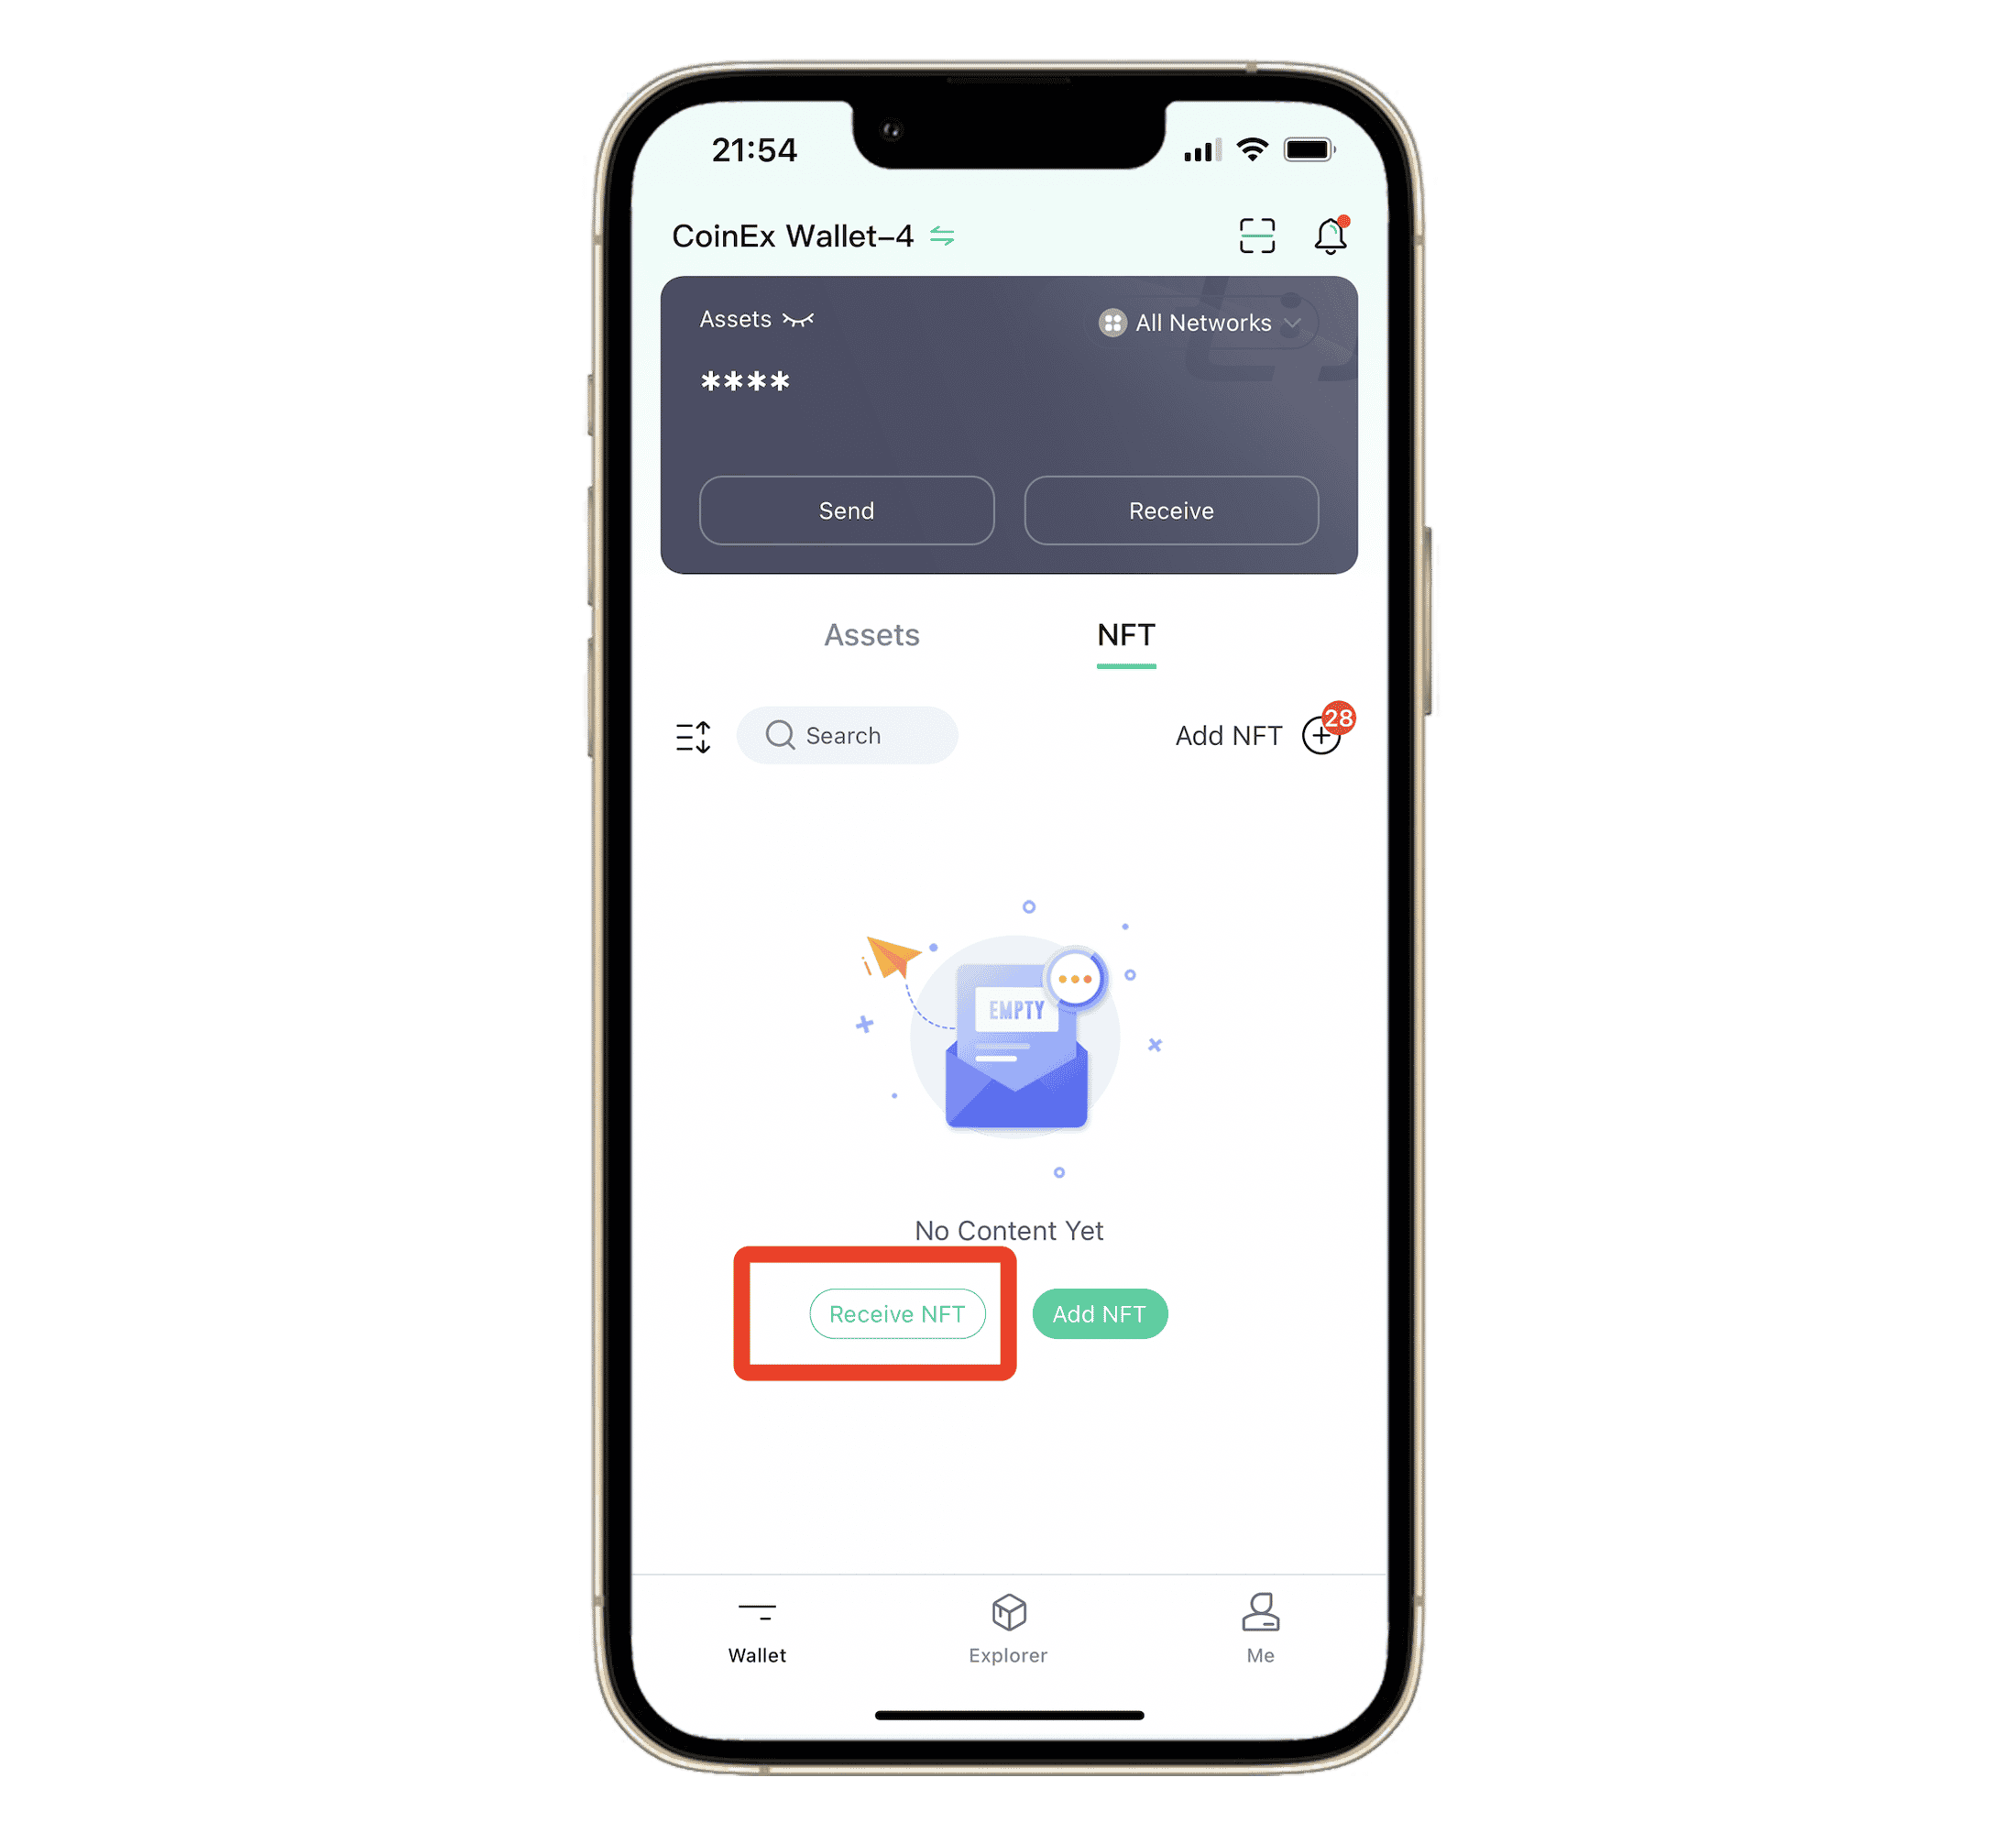The height and width of the screenshot is (1833, 2016).
Task: Switch to the Assets tab
Action: [872, 635]
